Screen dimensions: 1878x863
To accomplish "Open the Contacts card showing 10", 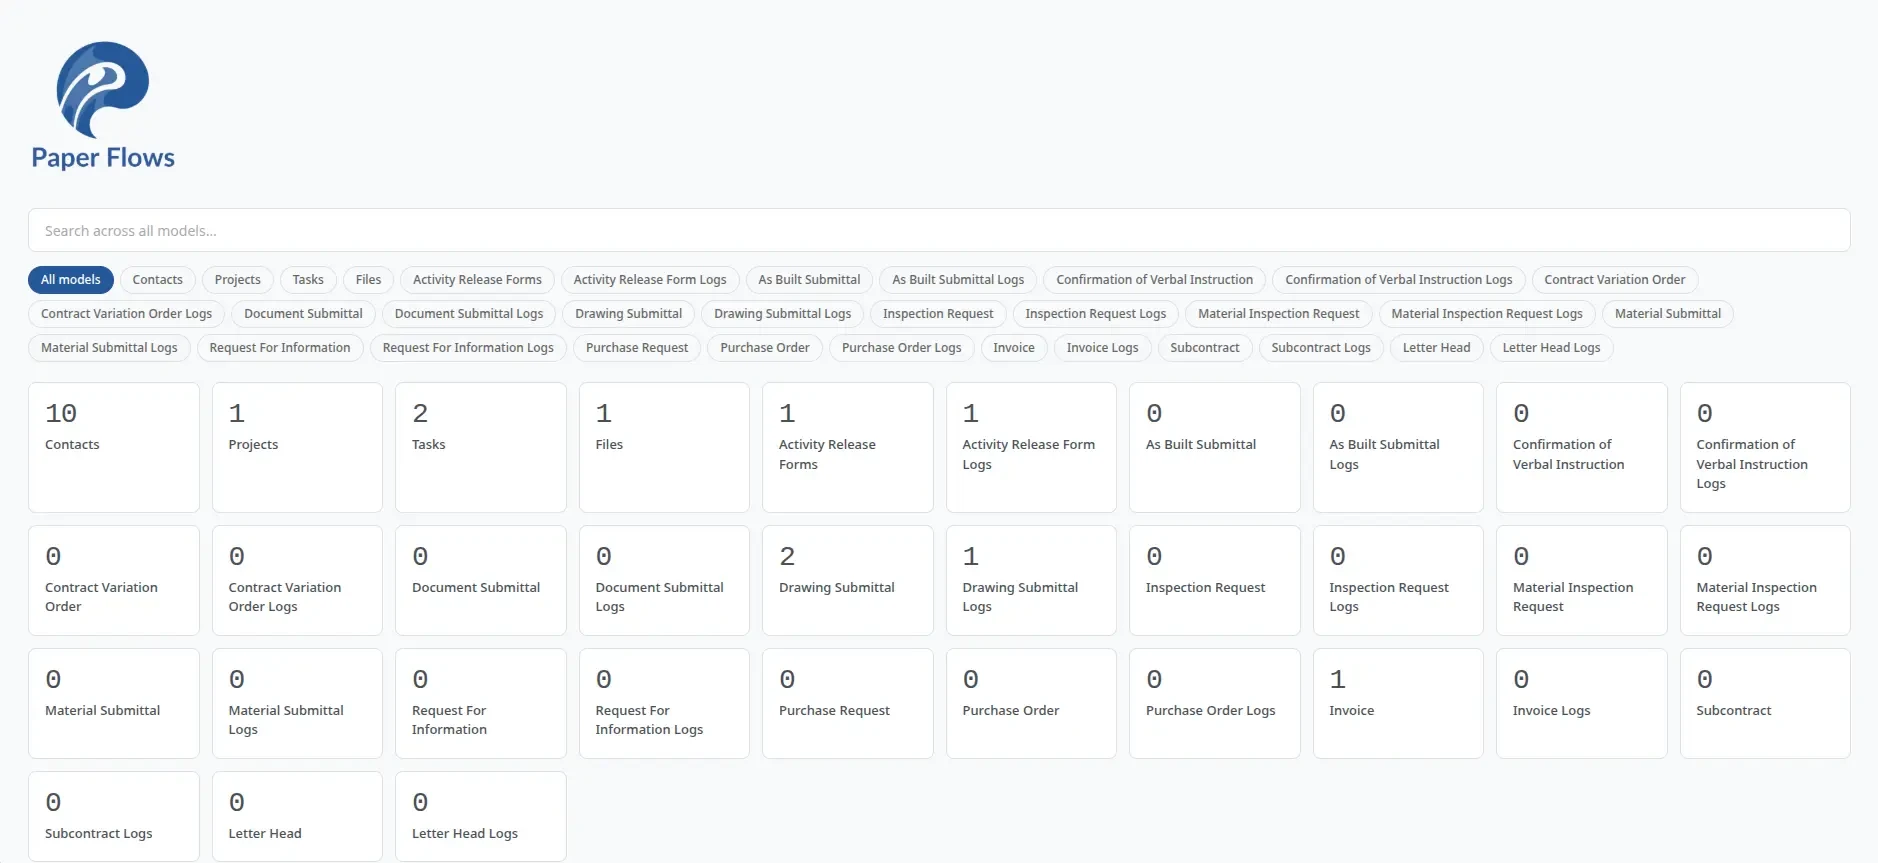I will [114, 447].
